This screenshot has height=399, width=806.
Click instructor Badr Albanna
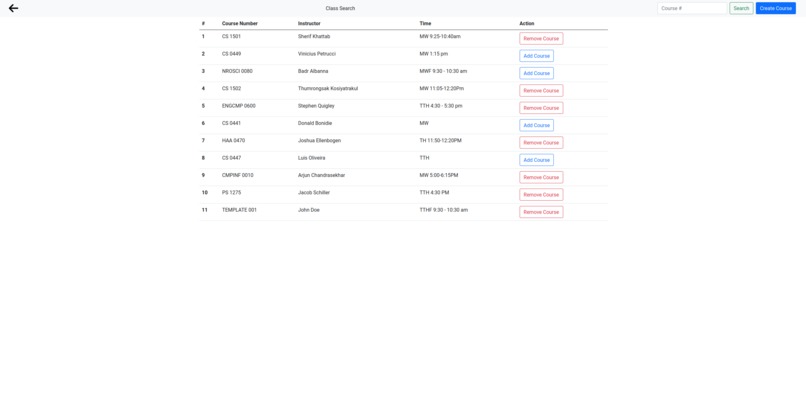(313, 71)
